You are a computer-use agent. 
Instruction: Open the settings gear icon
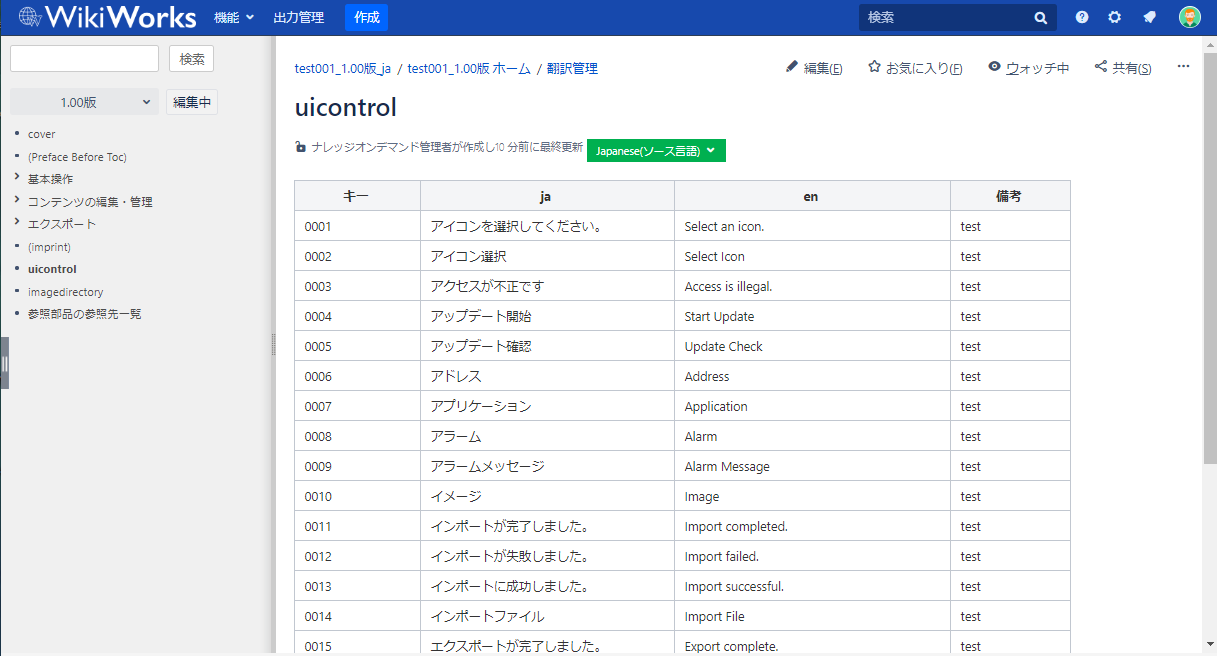[1114, 17]
